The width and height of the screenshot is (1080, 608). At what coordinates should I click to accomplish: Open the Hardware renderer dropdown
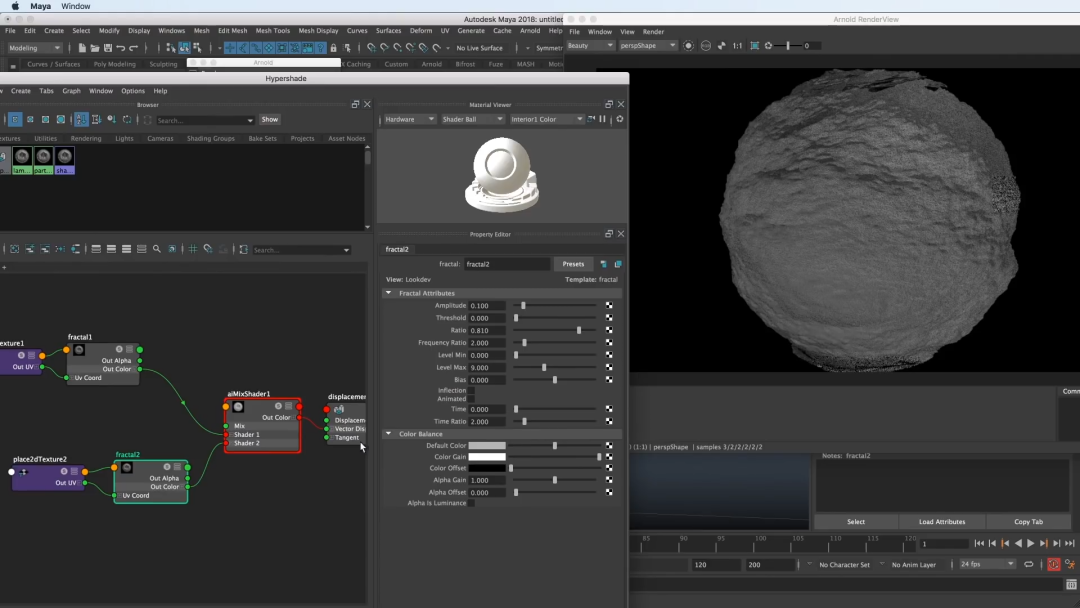[x=410, y=119]
